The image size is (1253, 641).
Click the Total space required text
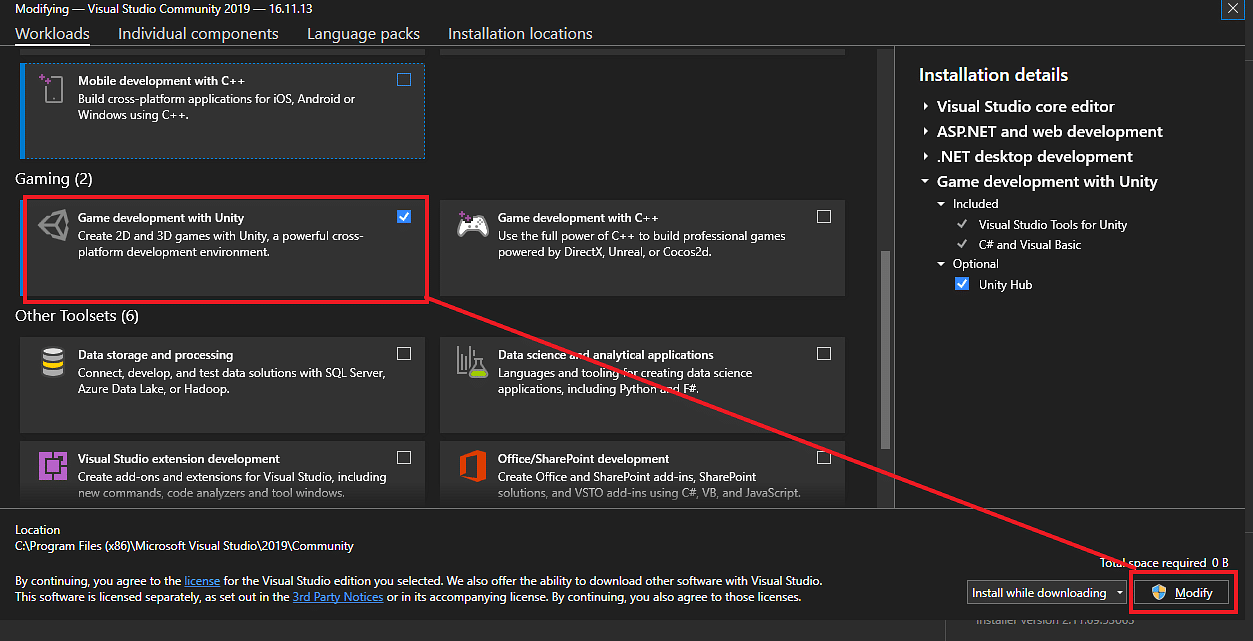(x=1164, y=563)
